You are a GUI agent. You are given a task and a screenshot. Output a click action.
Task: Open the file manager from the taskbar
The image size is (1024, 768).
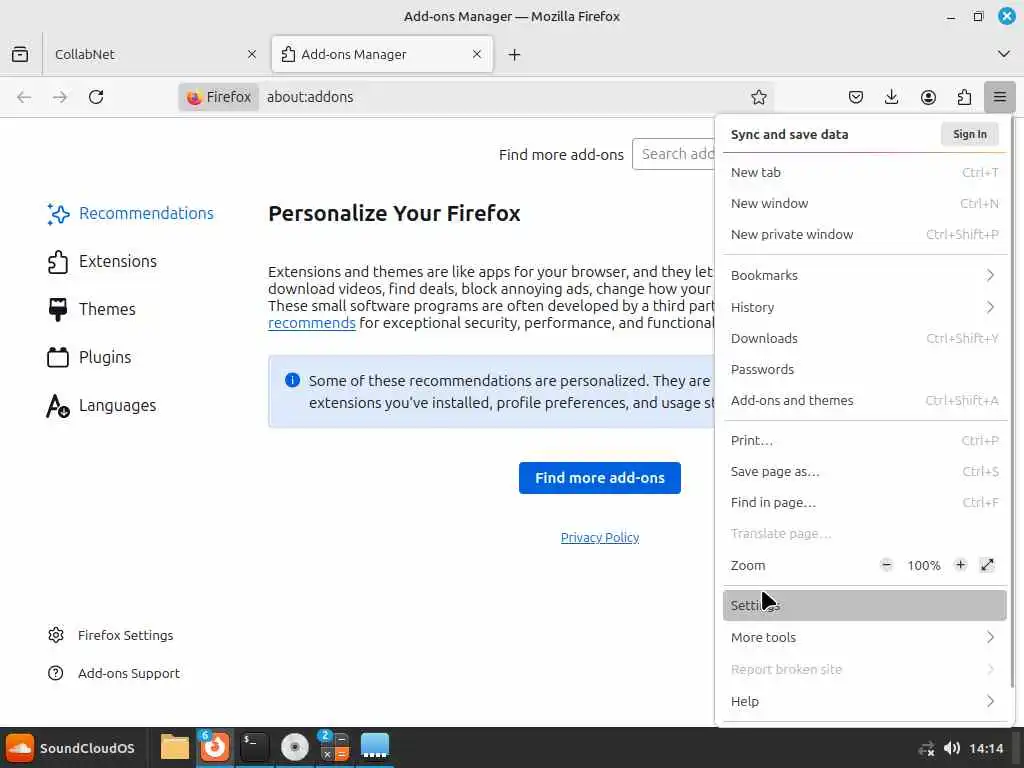click(174, 748)
